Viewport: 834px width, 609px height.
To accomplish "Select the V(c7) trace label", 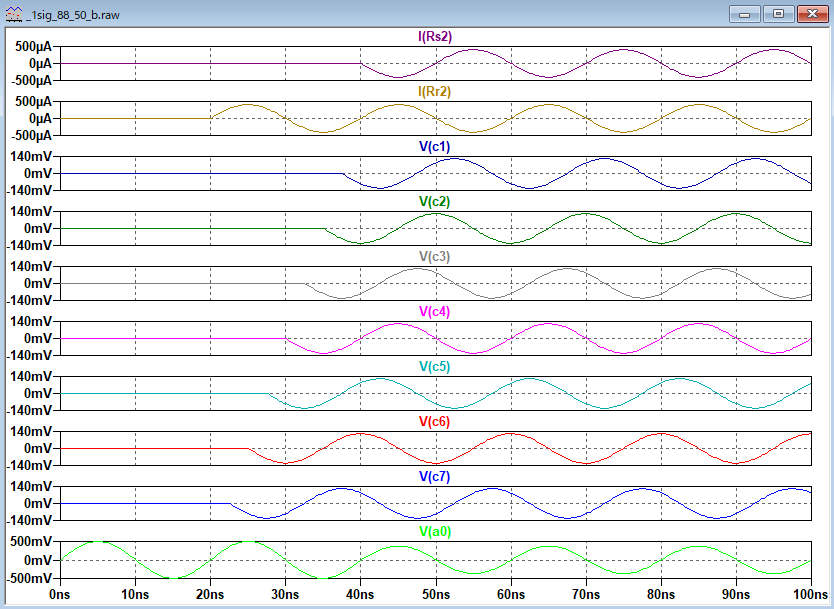I will tap(434, 476).
